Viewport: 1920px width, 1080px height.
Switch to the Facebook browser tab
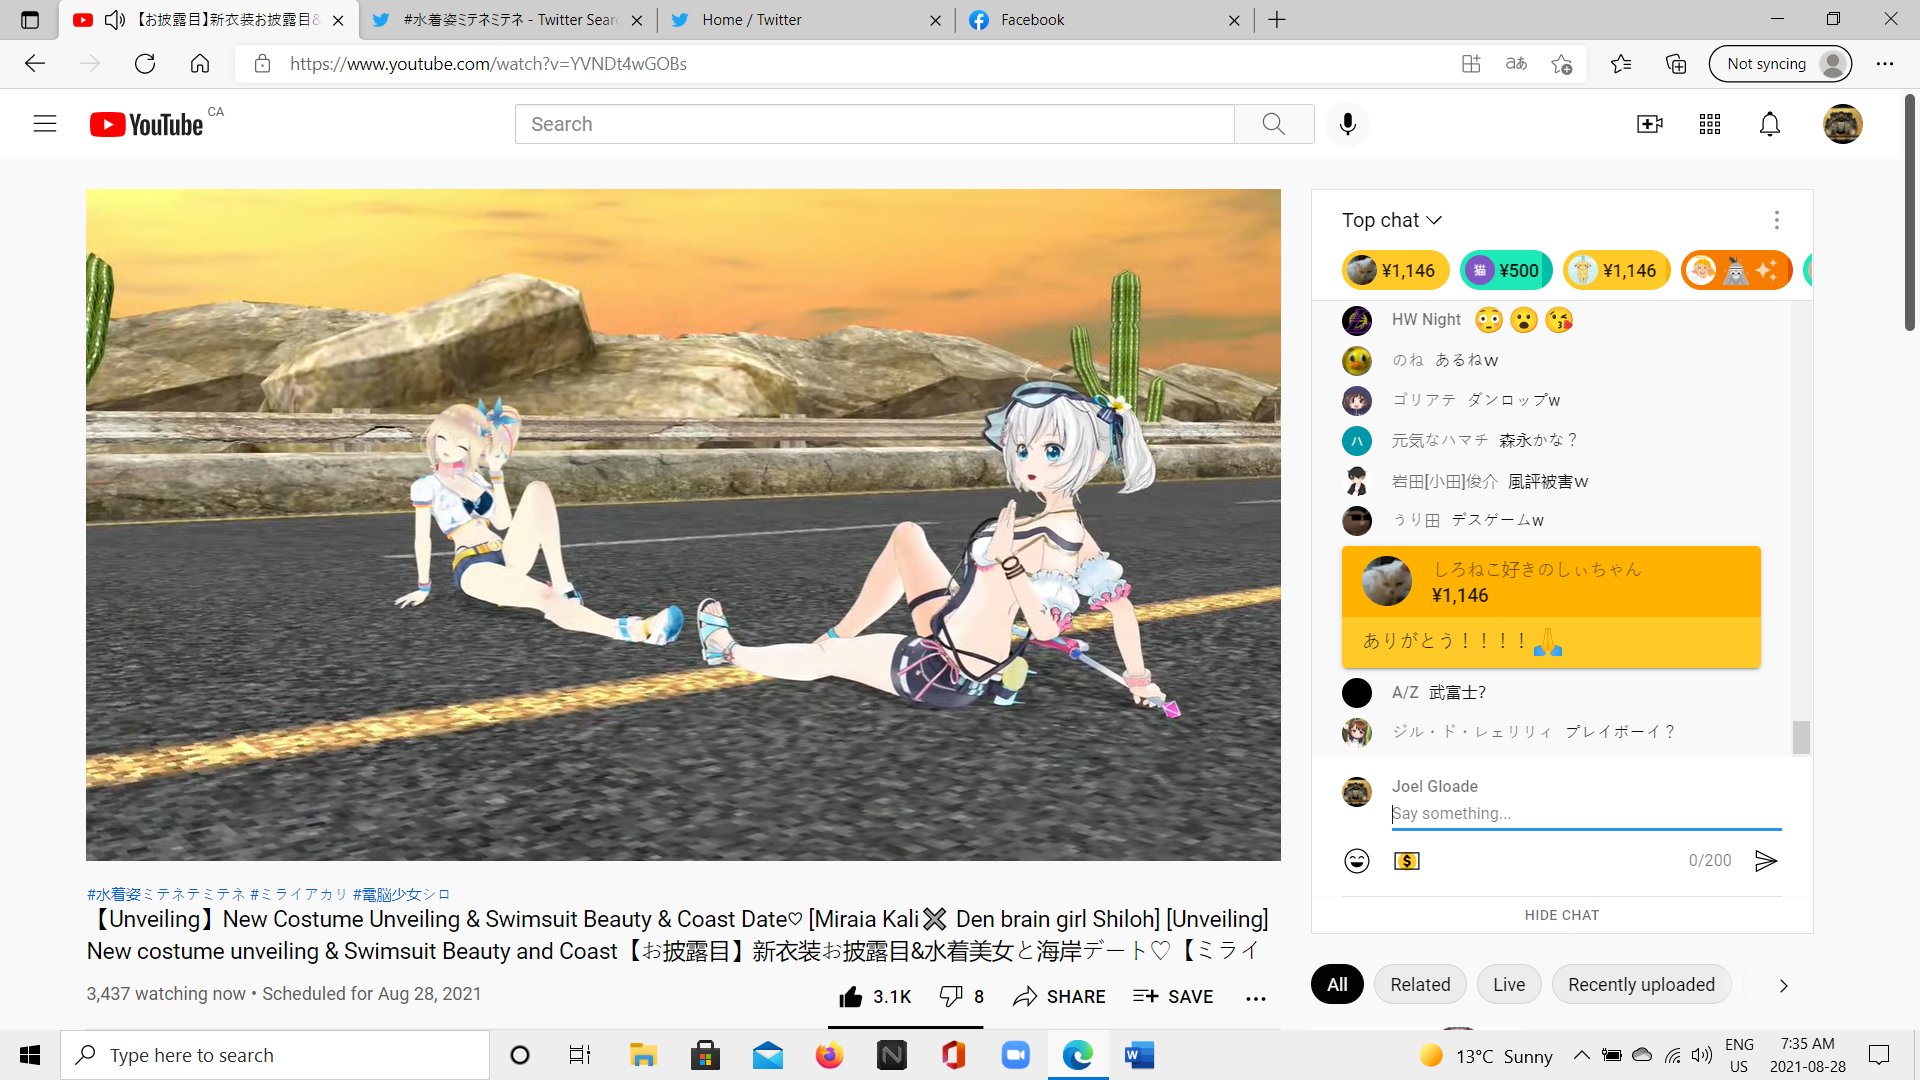point(1100,20)
